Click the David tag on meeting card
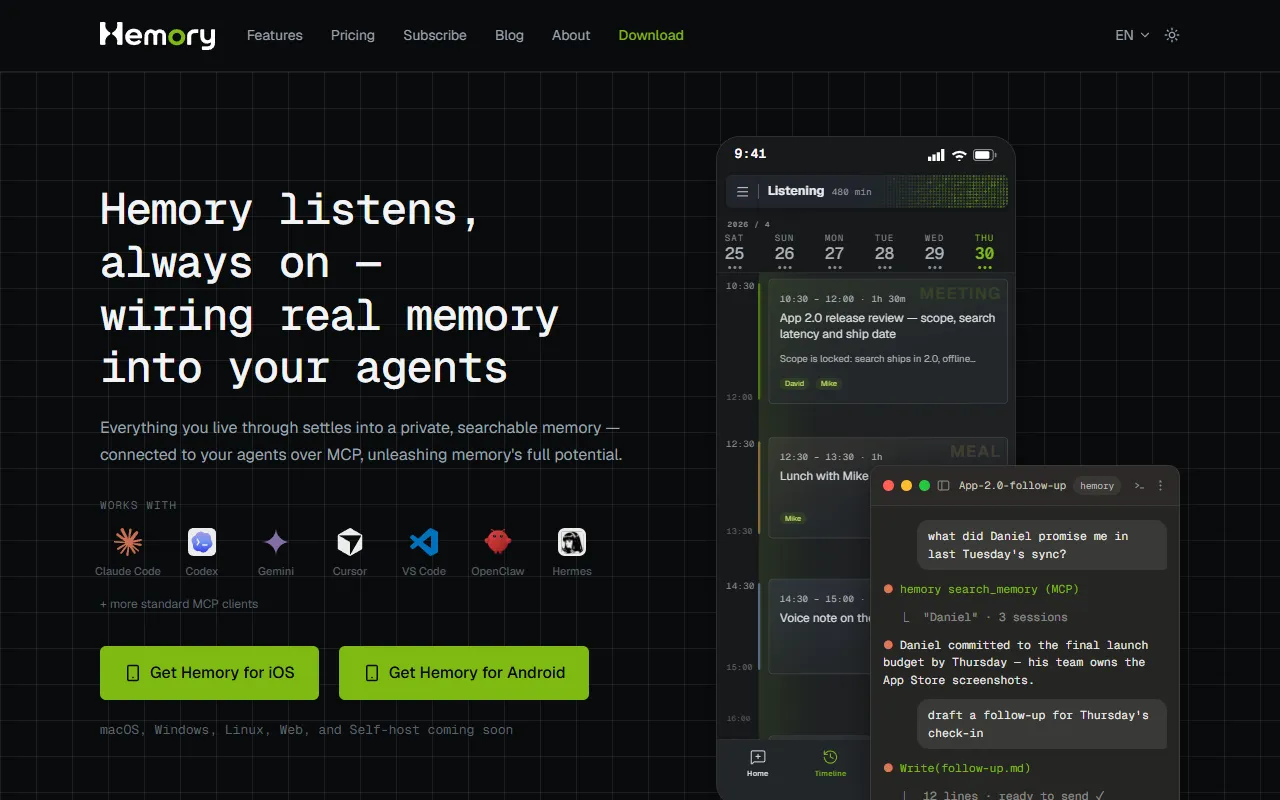The image size is (1280, 800). coord(794,384)
